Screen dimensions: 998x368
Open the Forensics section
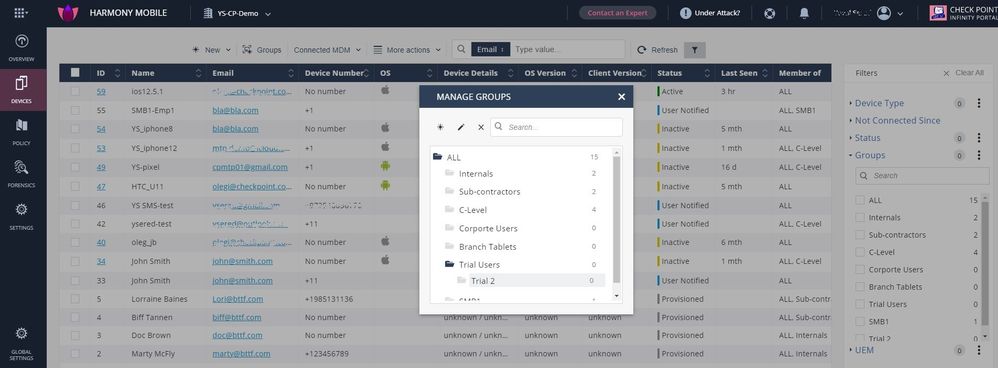pos(21,174)
